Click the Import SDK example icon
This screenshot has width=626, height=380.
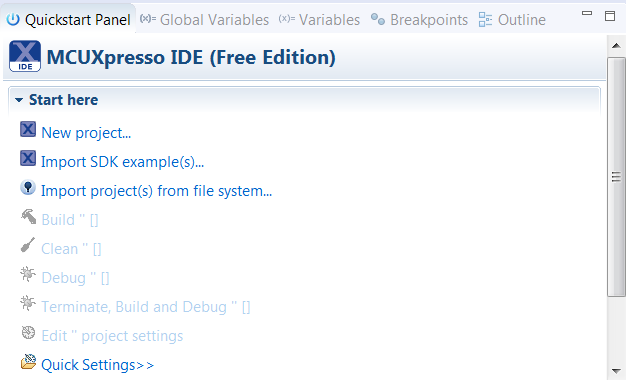click(x=28, y=158)
